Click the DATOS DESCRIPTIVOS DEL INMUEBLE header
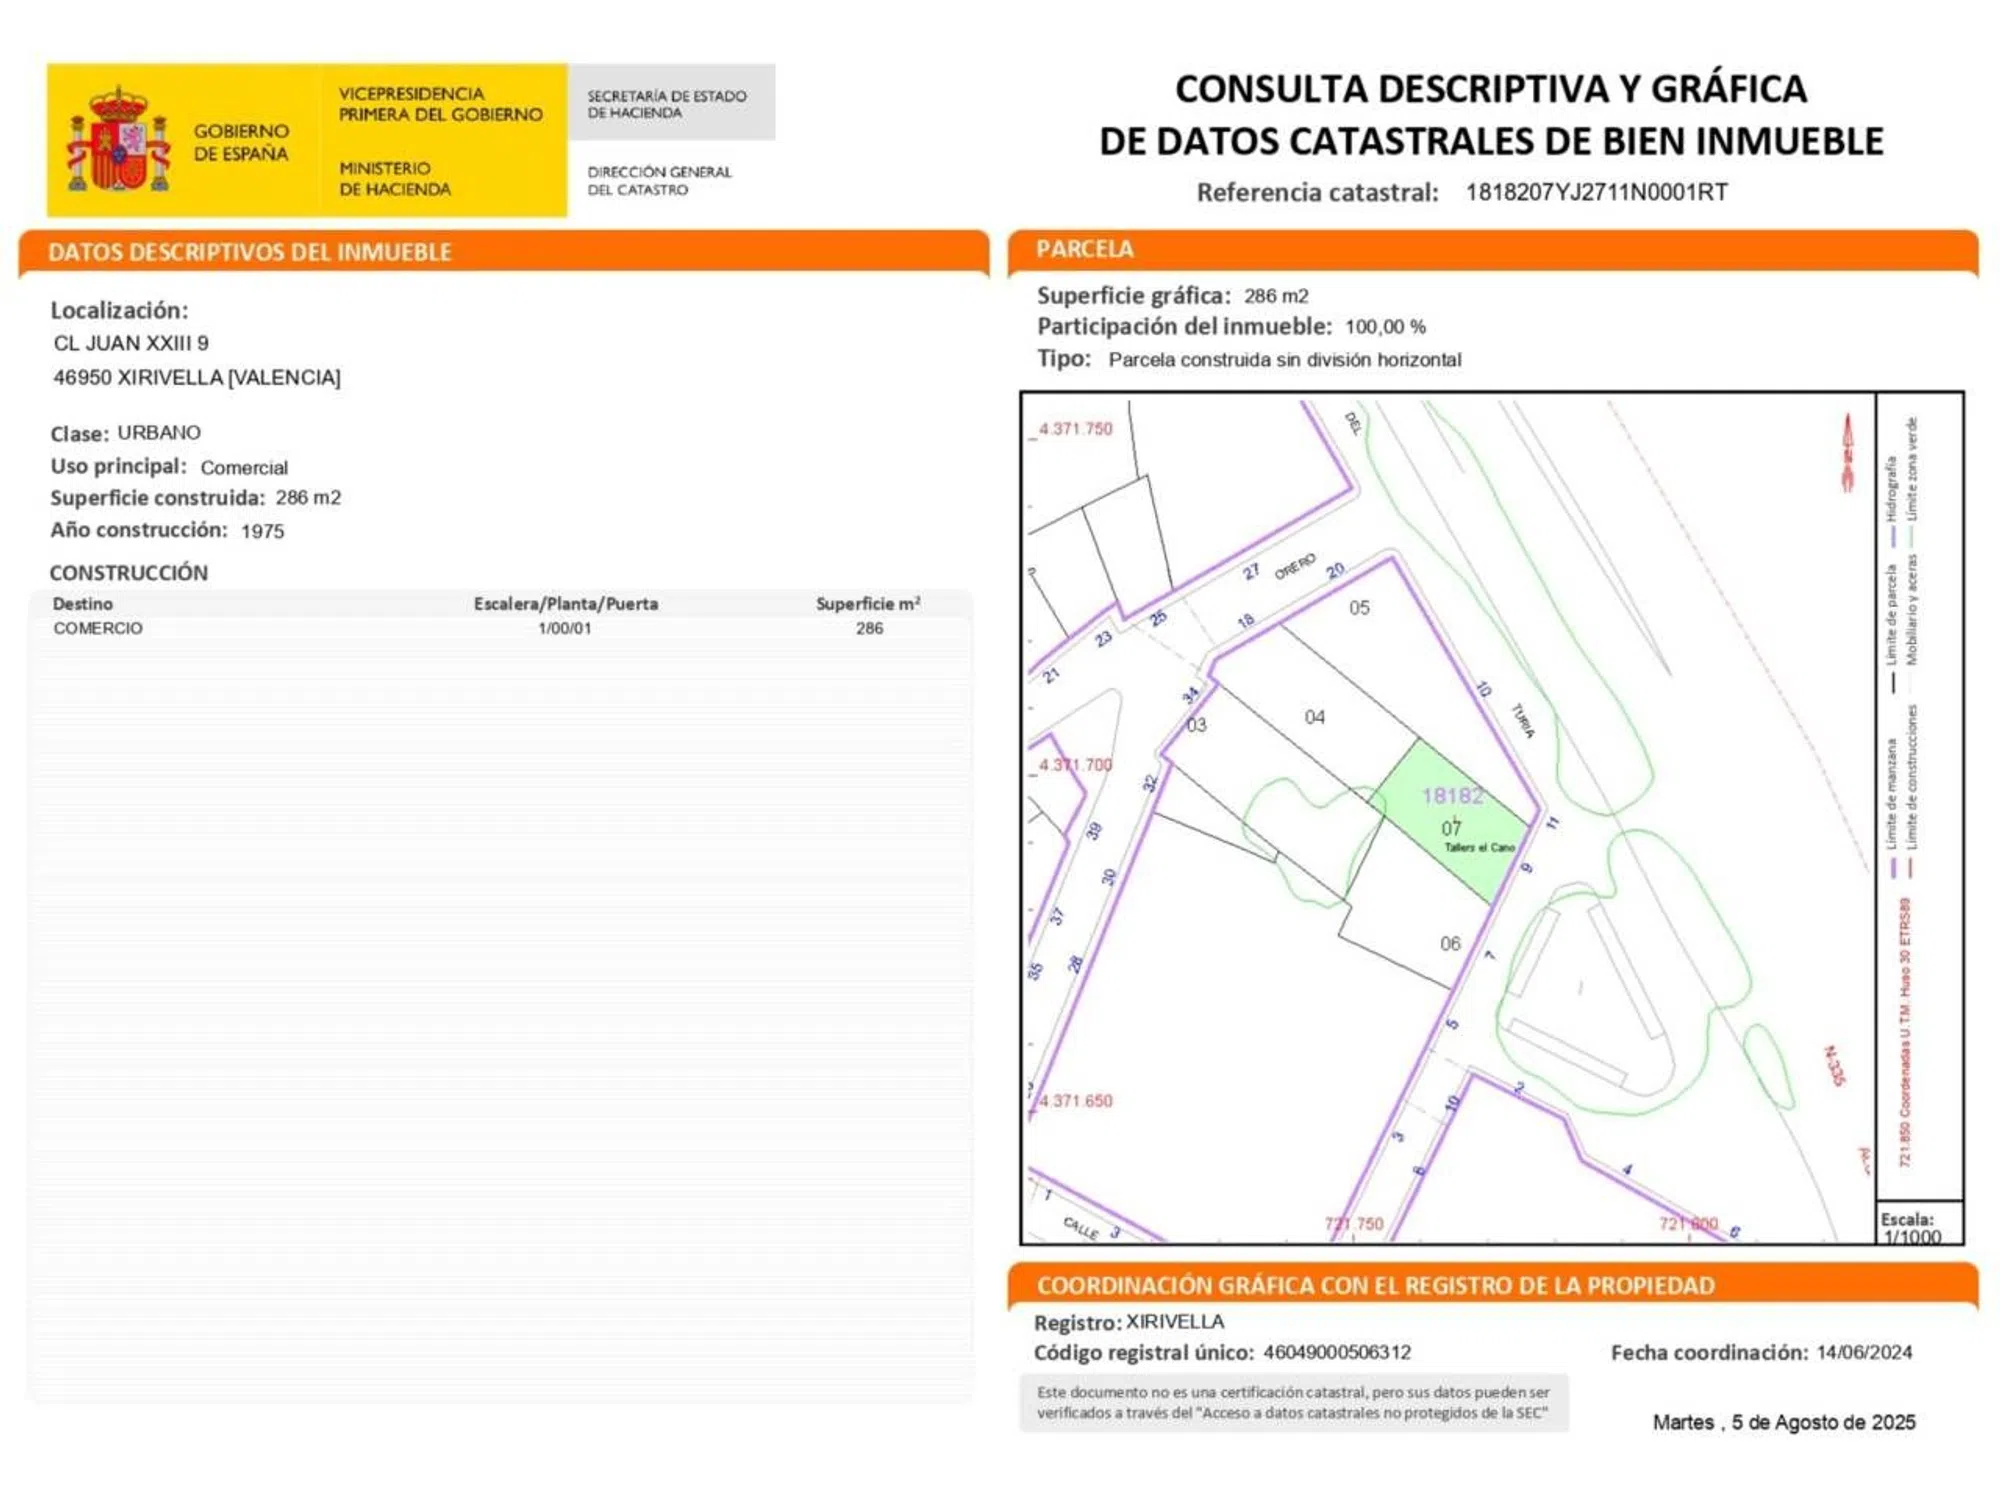 pos(250,252)
